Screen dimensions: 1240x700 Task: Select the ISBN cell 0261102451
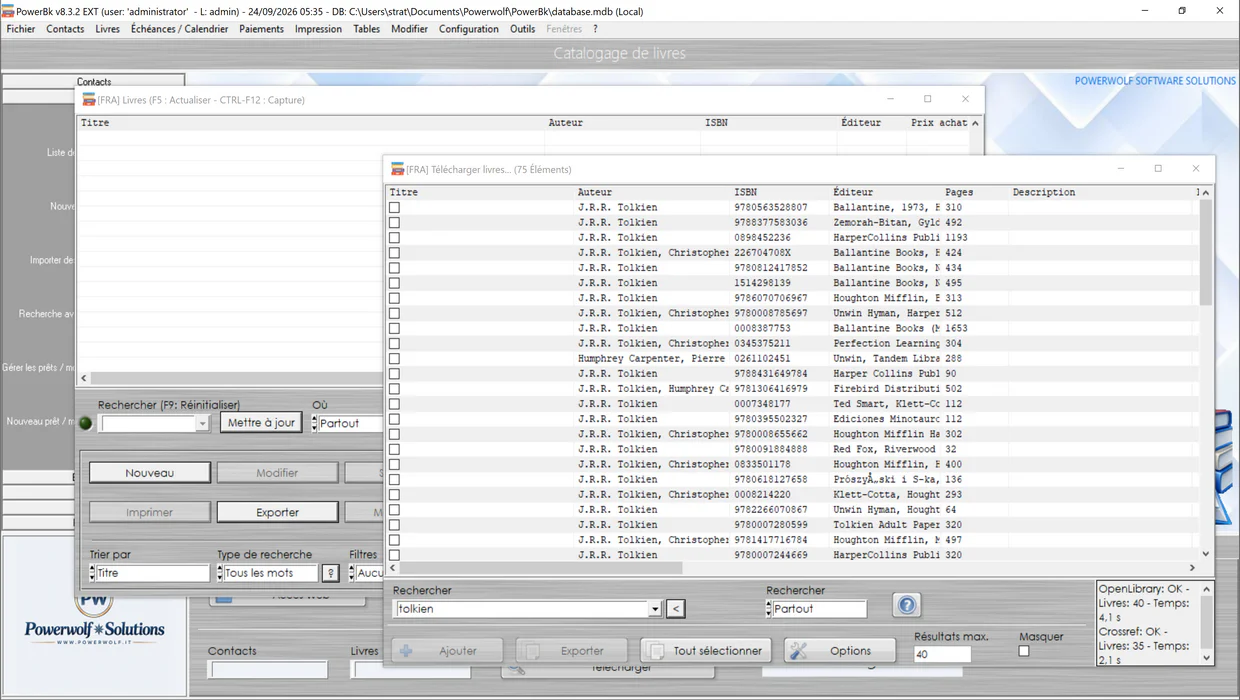tap(762, 359)
